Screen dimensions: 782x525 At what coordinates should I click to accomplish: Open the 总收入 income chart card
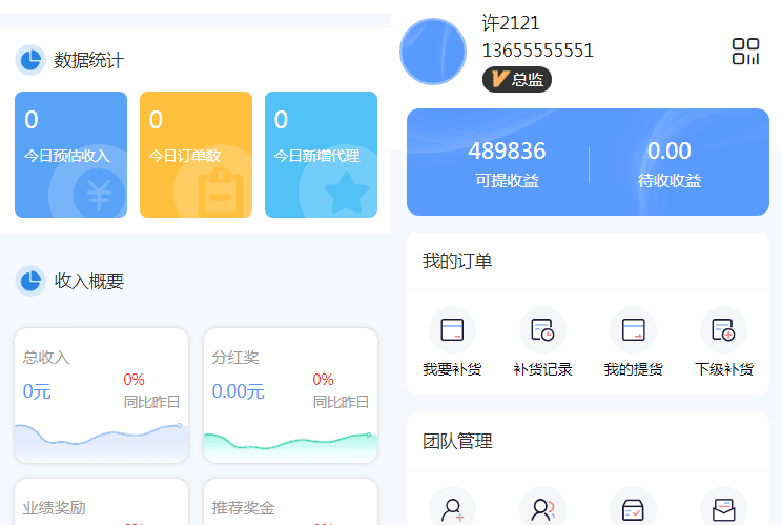tap(101, 395)
